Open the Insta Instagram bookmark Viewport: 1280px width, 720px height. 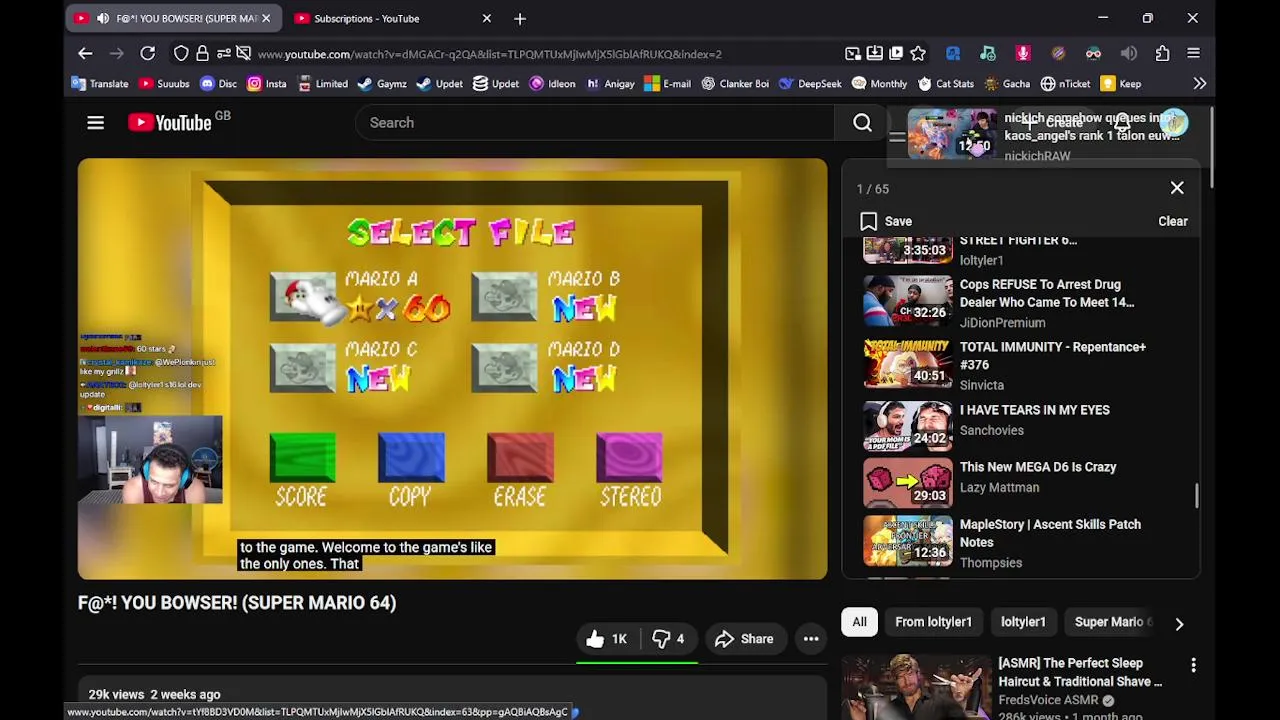tap(267, 84)
